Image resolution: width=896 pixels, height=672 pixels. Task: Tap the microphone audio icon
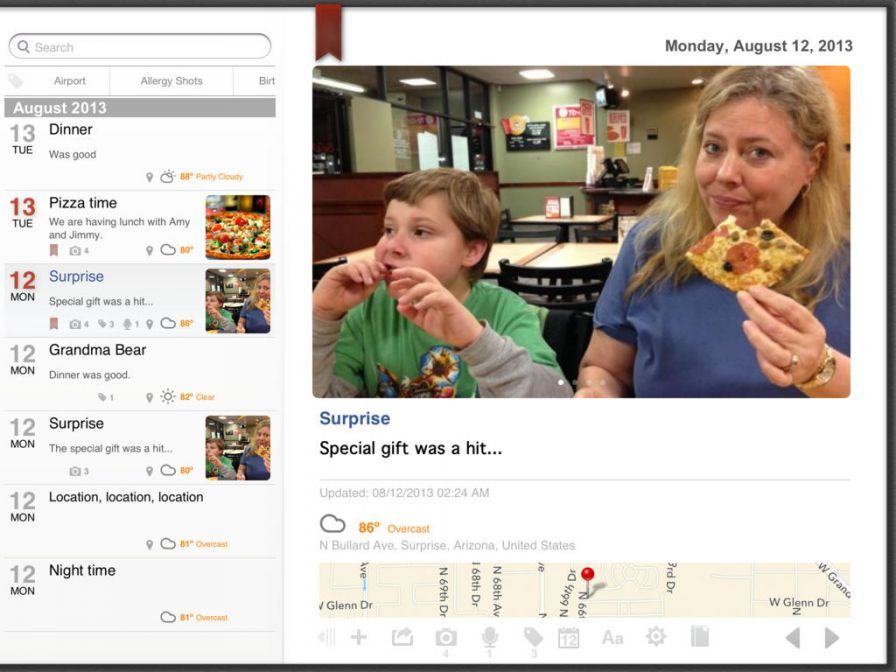489,637
